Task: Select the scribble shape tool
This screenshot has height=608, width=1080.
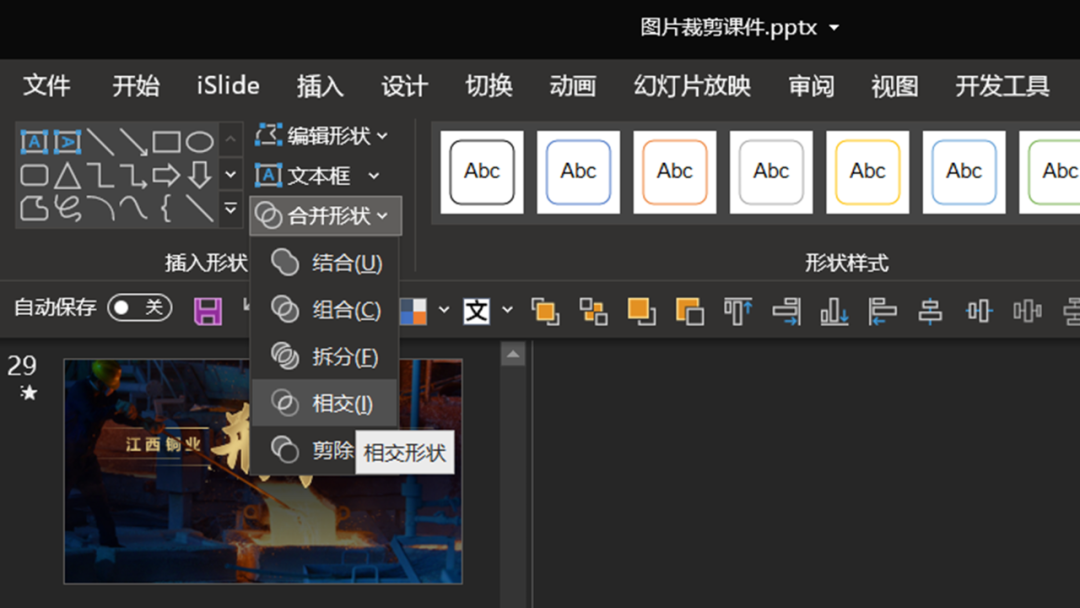Action: [67, 208]
